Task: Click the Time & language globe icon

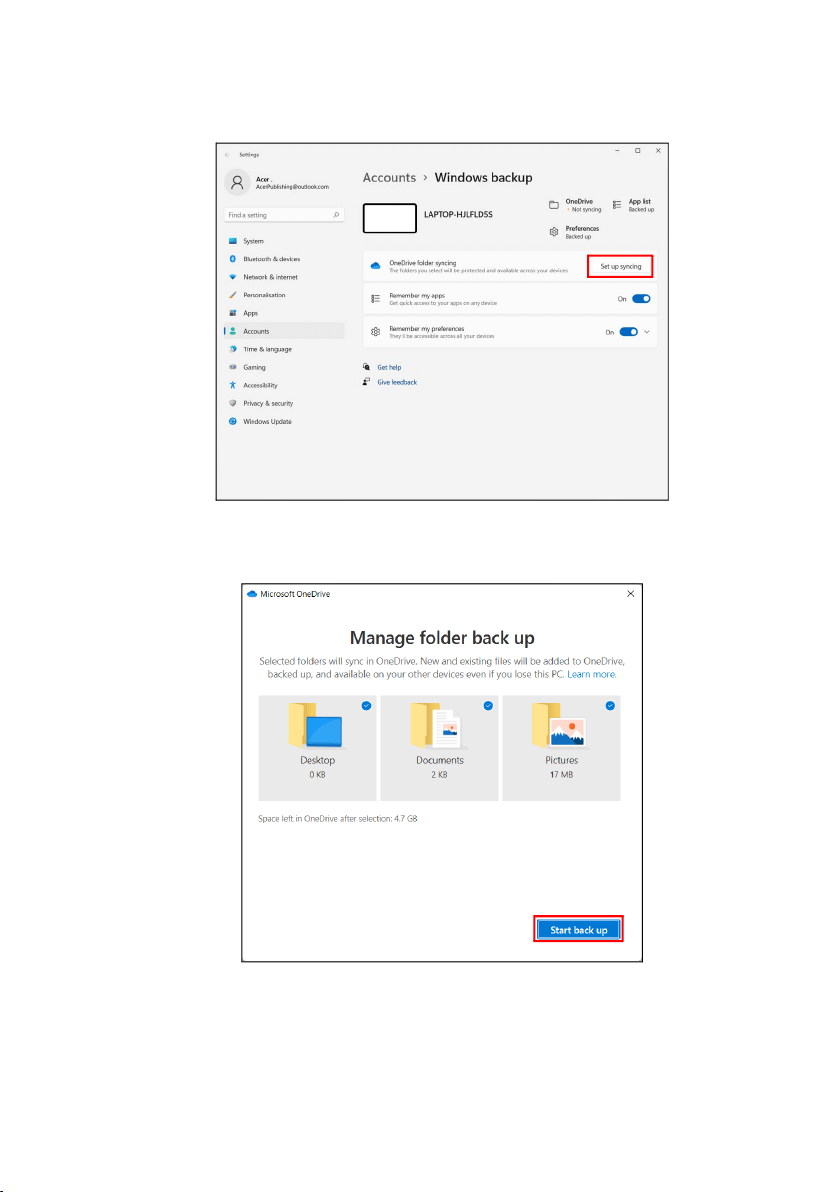Action: 233,349
